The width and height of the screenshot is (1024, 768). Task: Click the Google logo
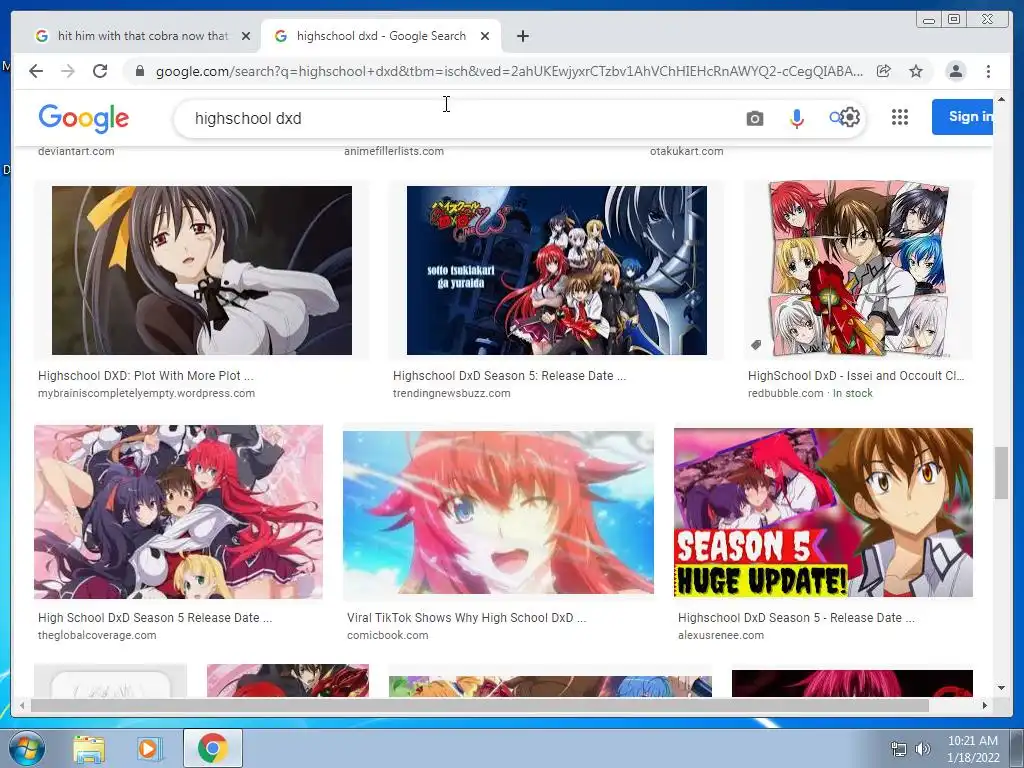[84, 118]
